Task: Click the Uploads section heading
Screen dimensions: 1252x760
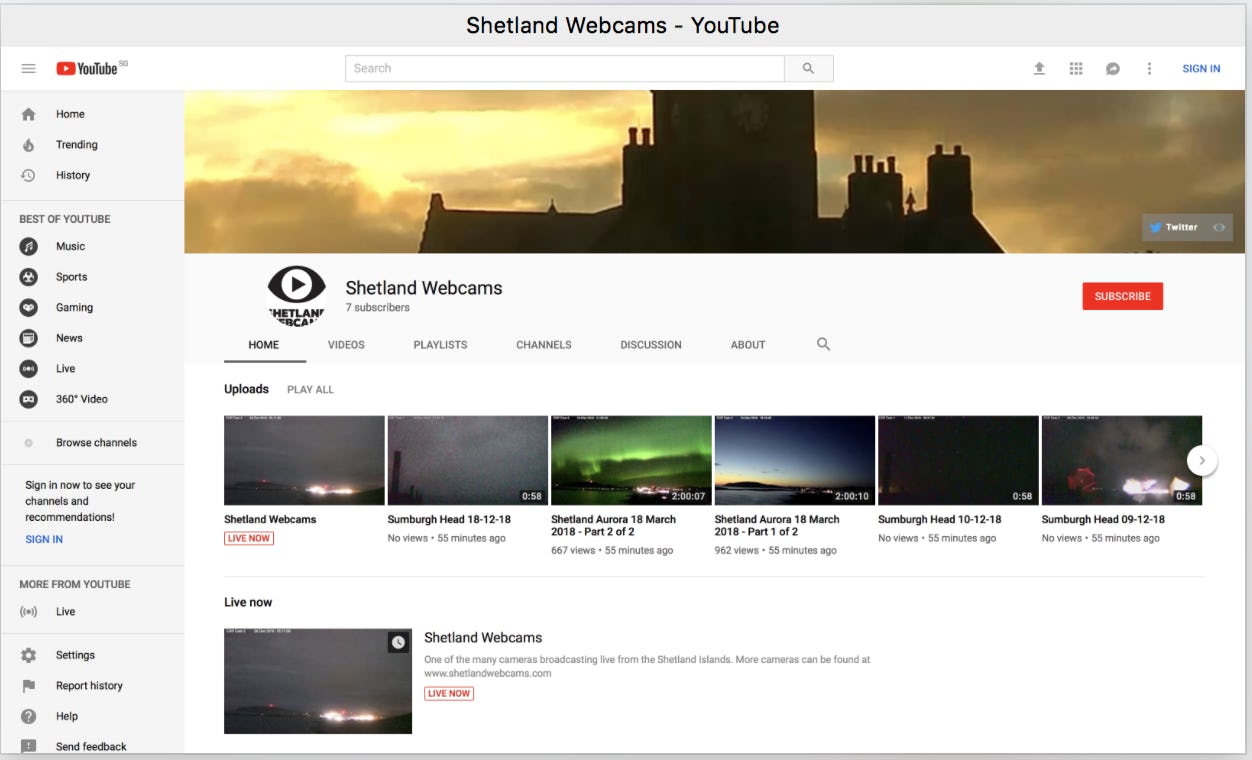Action: pyautogui.click(x=246, y=389)
